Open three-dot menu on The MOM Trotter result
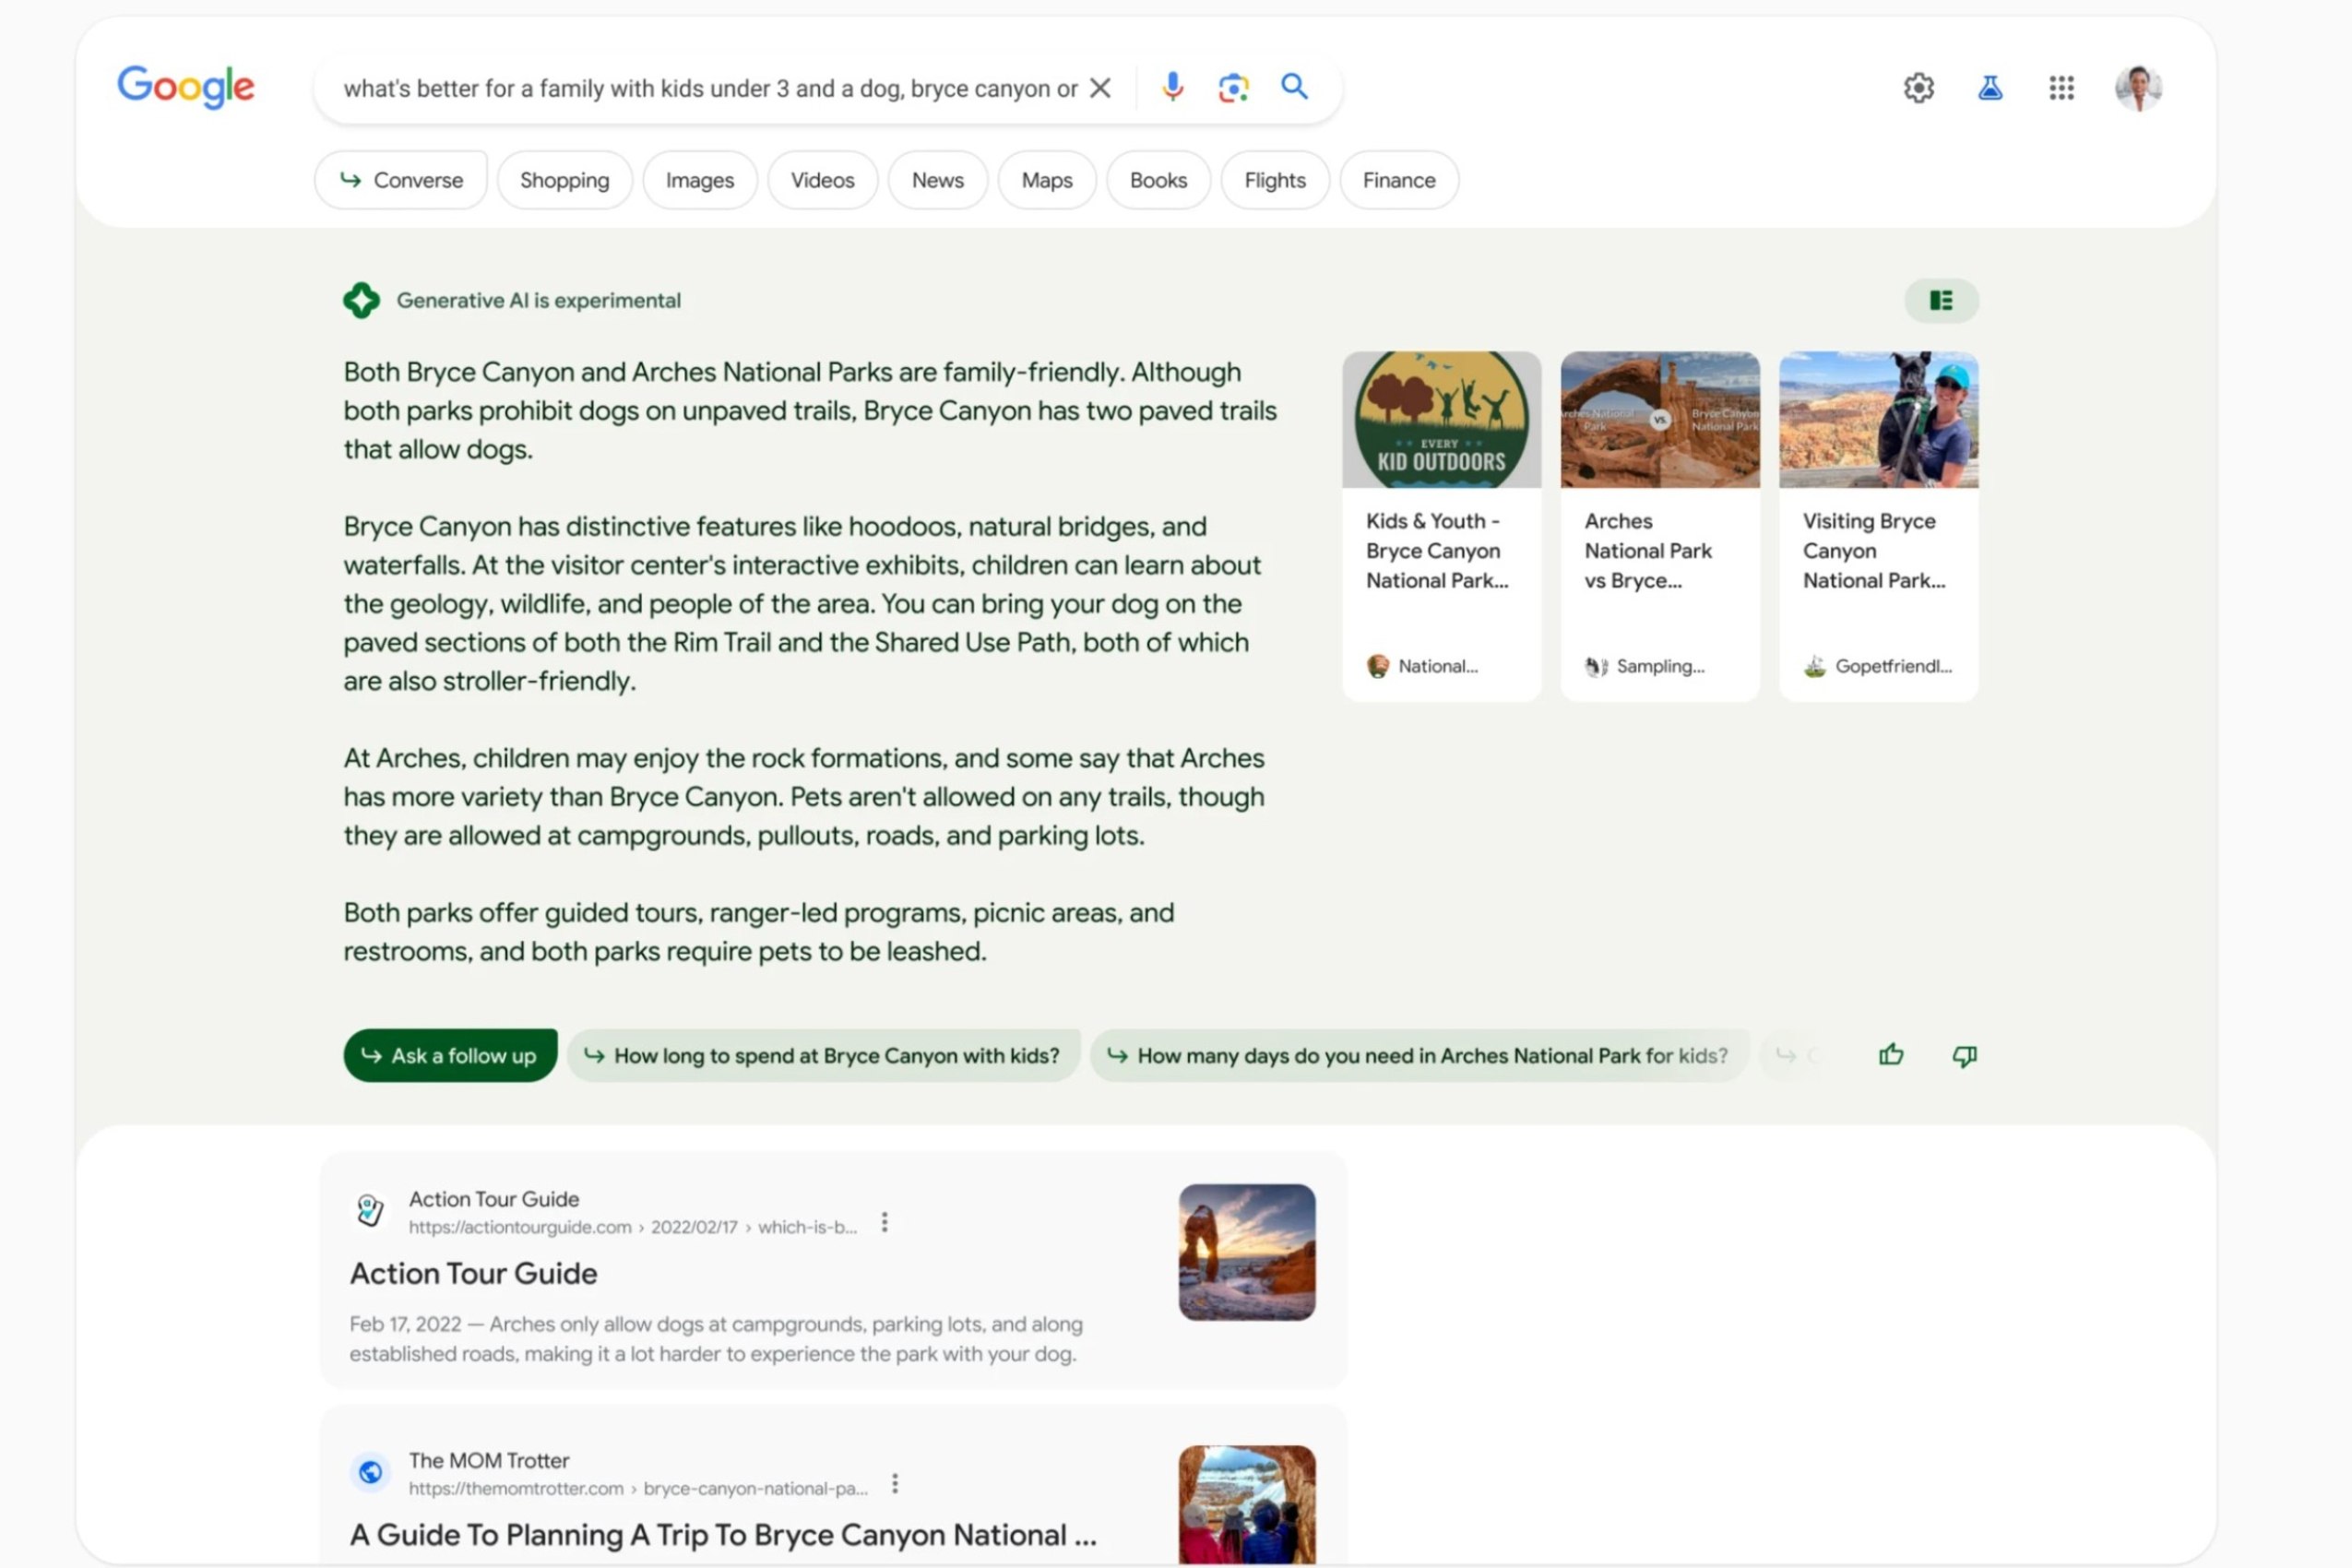This screenshot has height=1568, width=2352. point(895,1484)
